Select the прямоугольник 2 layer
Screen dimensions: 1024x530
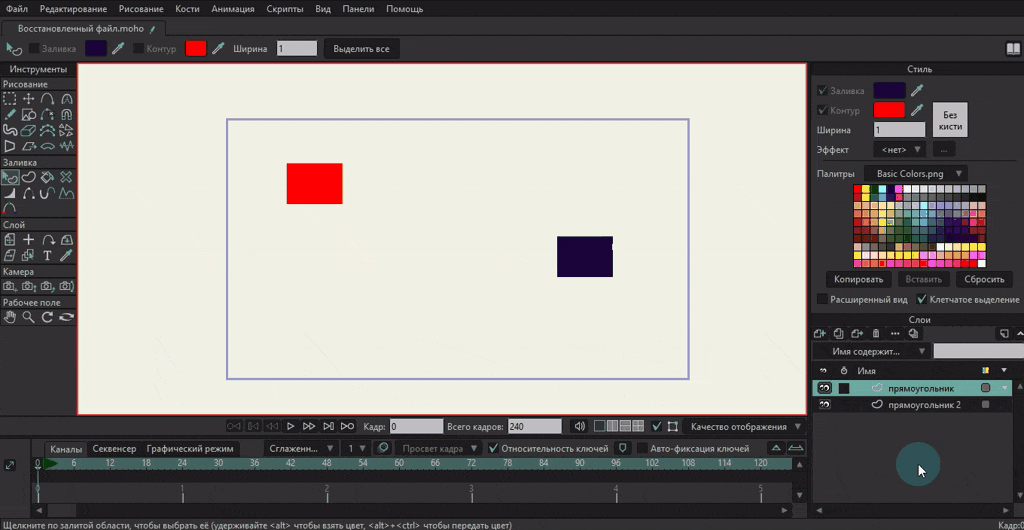click(911, 405)
